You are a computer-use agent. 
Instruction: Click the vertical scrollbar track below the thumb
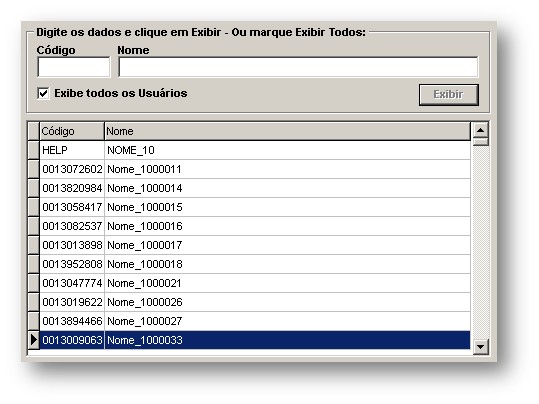(480, 242)
